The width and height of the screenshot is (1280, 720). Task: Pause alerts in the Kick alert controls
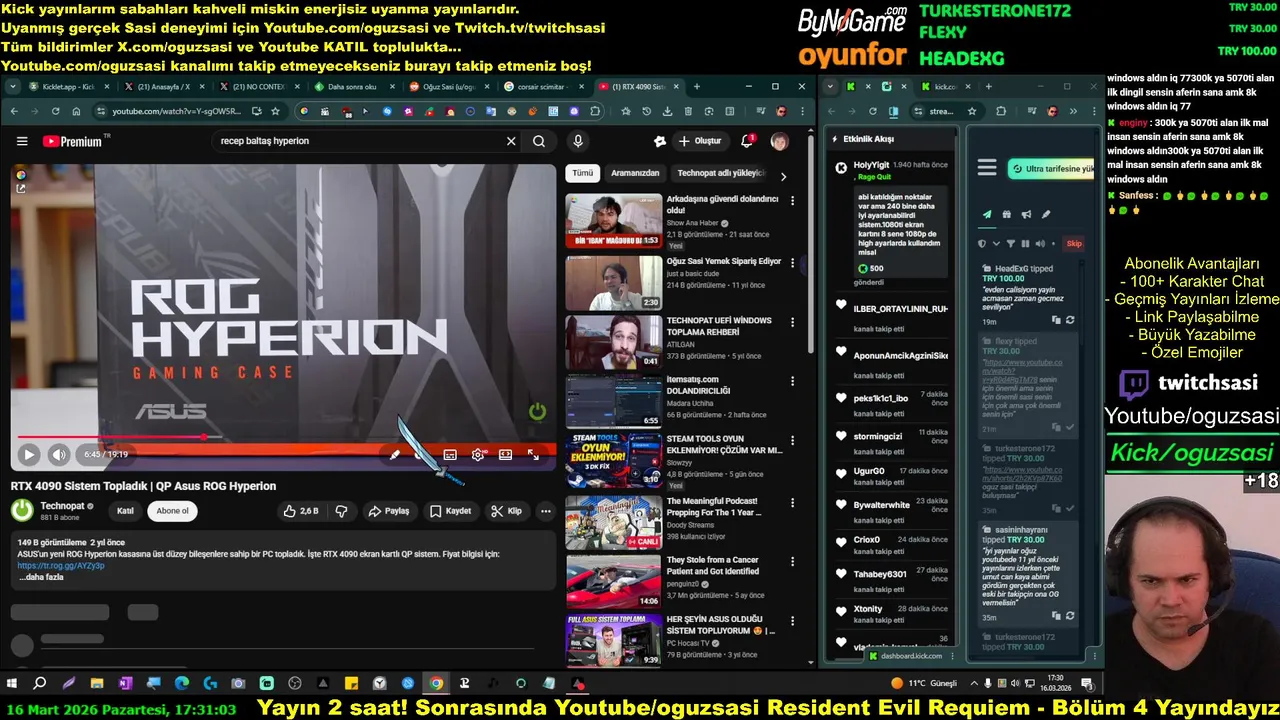pyautogui.click(x=1025, y=243)
